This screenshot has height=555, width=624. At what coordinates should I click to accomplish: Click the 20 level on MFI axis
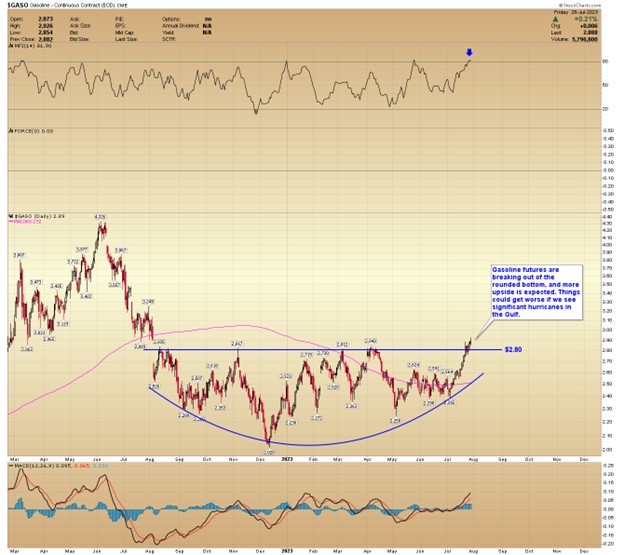[605, 109]
